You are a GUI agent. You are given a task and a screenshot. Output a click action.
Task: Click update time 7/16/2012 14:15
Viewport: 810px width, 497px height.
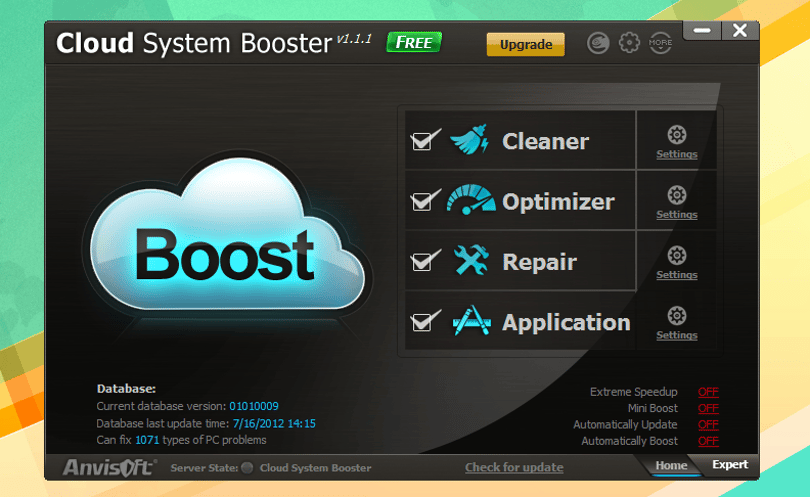274,424
